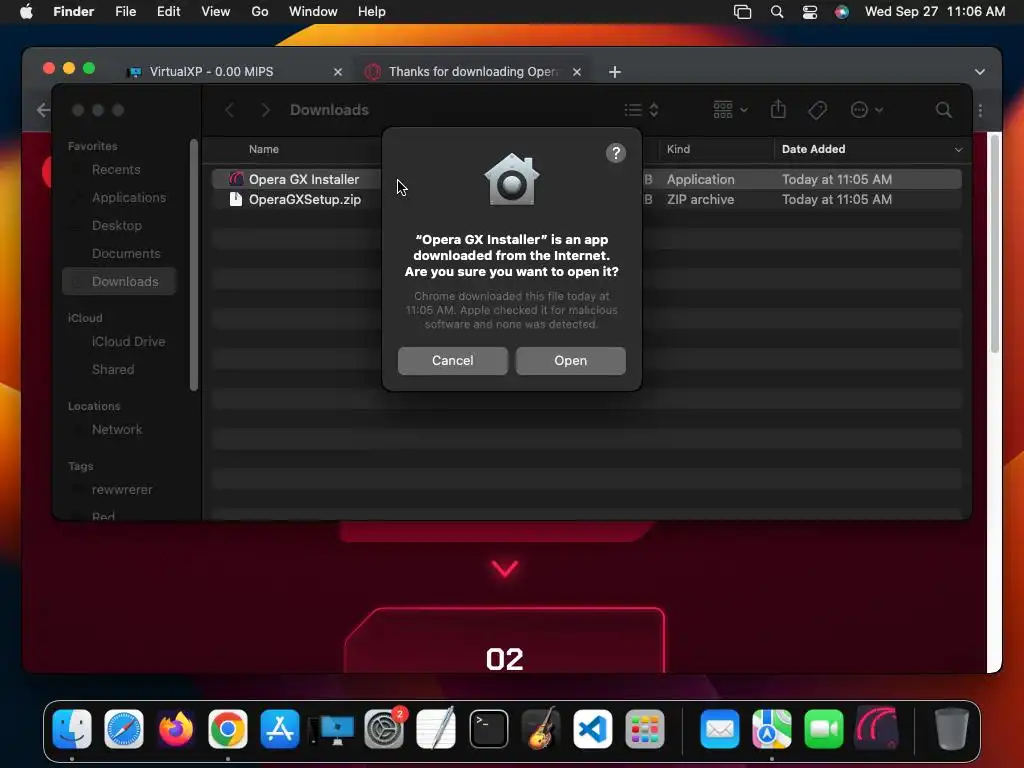Open TextEdit from the Dock
This screenshot has height=768, width=1024.
pos(436,728)
